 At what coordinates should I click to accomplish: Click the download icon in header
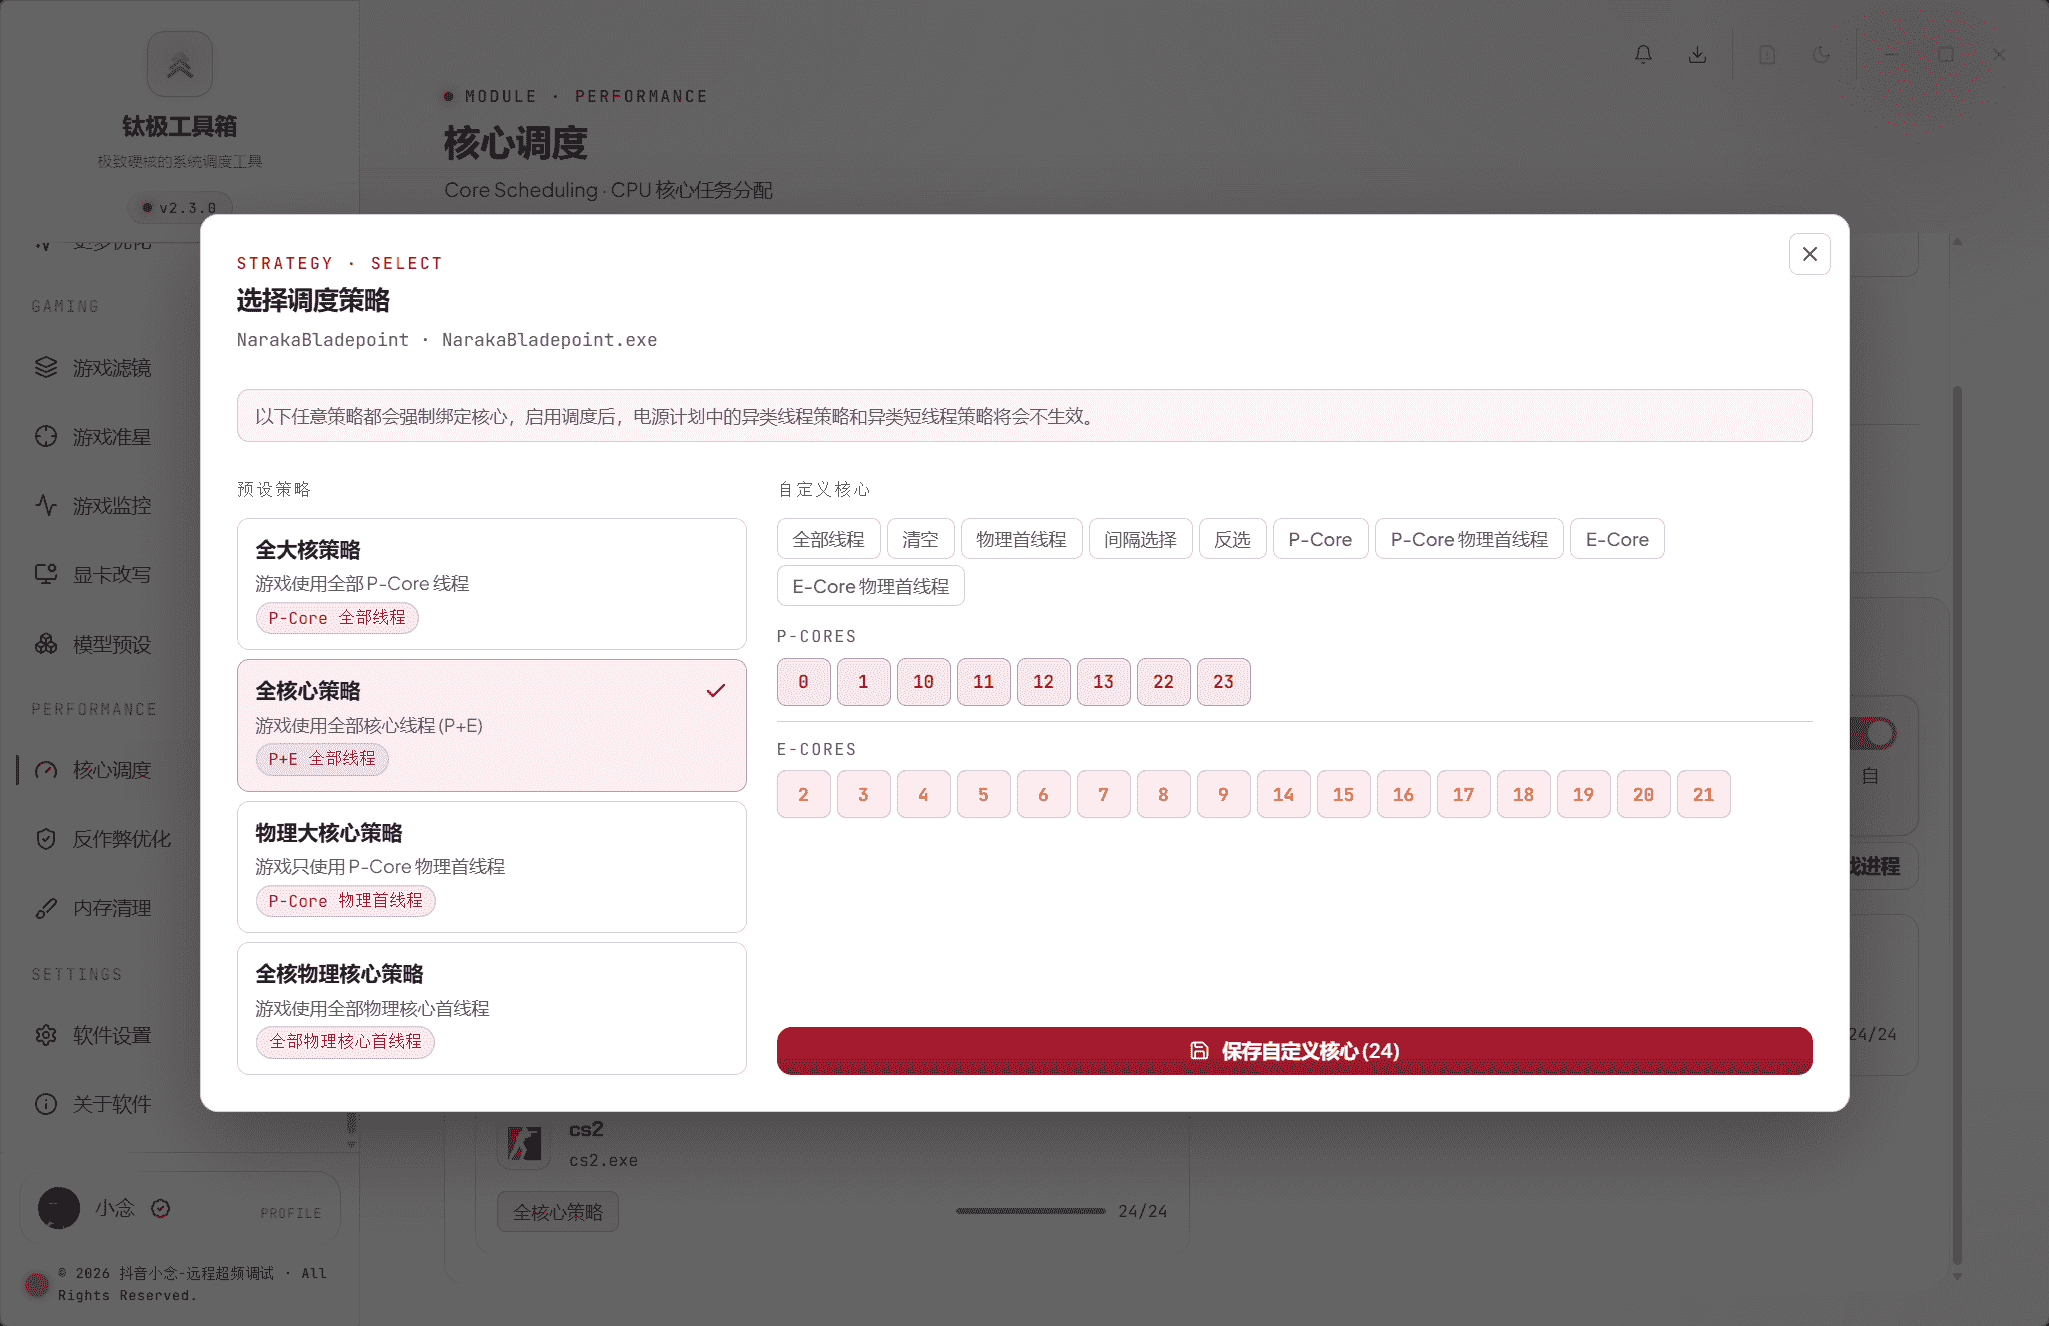pyautogui.click(x=1697, y=55)
